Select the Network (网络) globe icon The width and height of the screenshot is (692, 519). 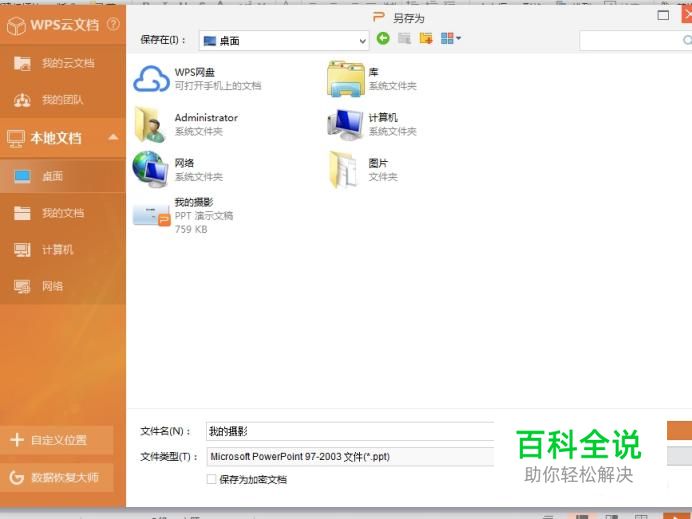point(150,169)
